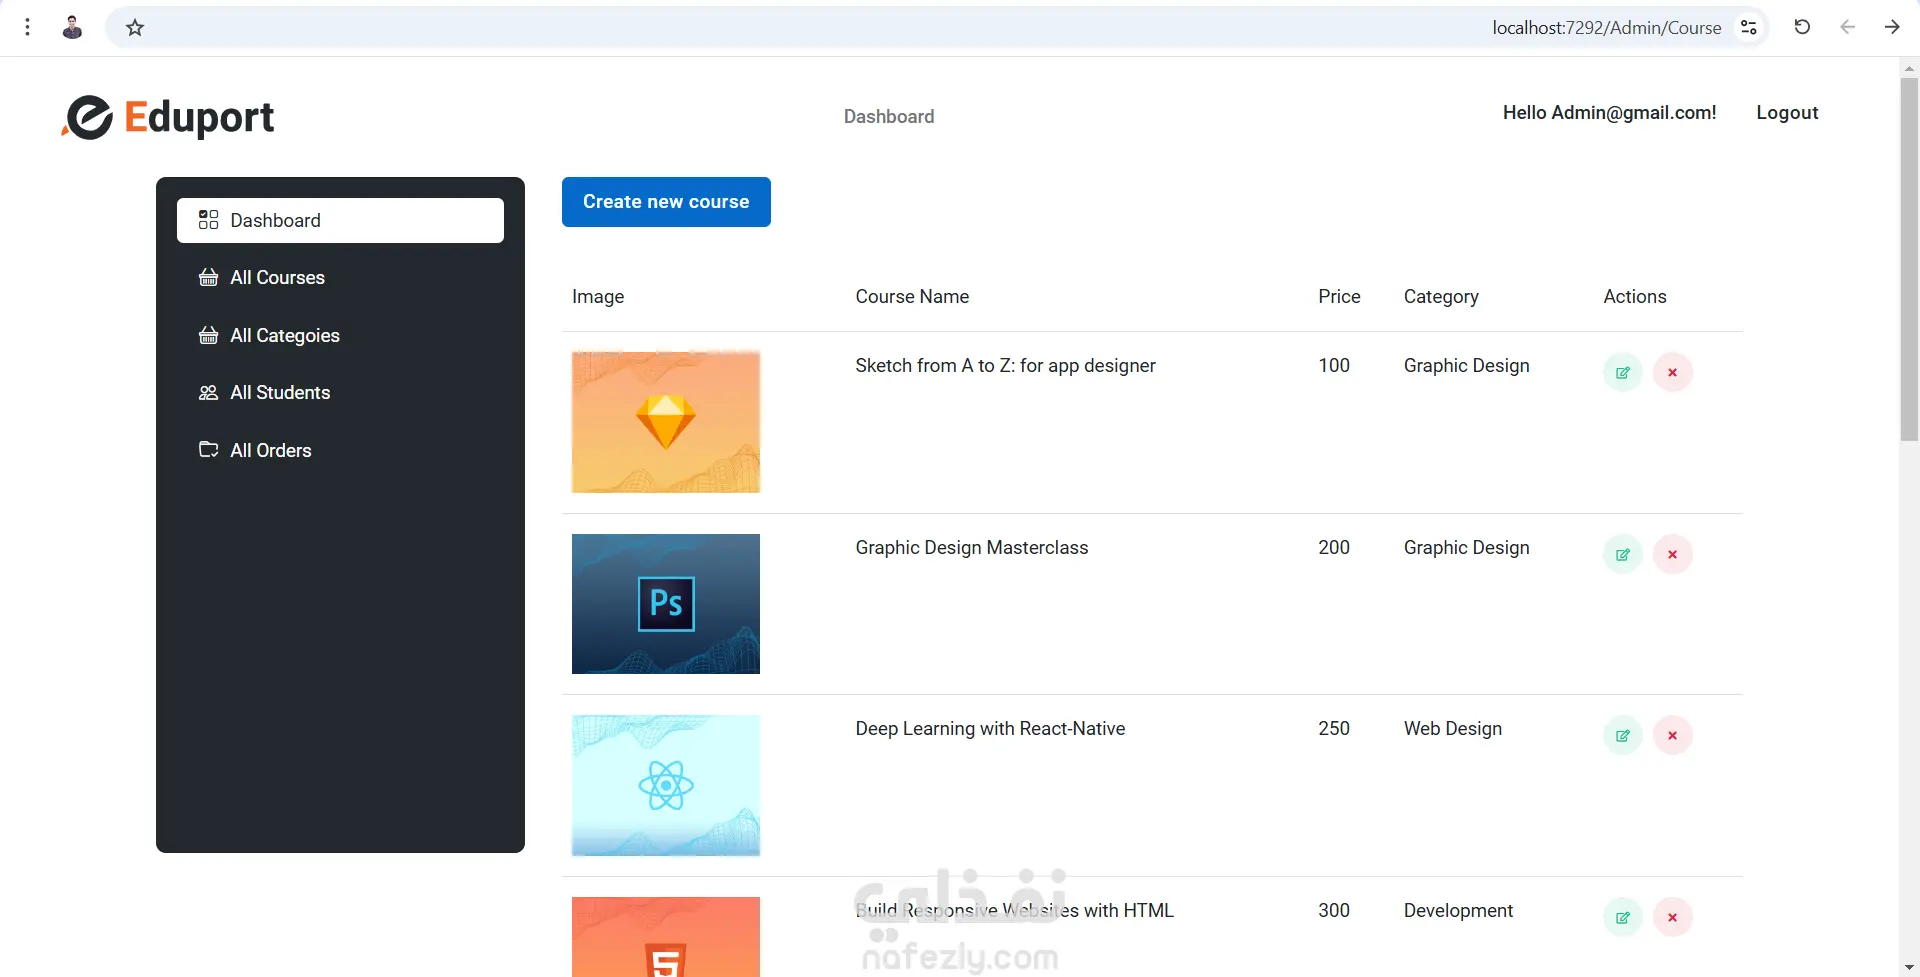Open the site settings icon in address bar
Image resolution: width=1920 pixels, height=977 pixels.
pyautogui.click(x=1749, y=28)
